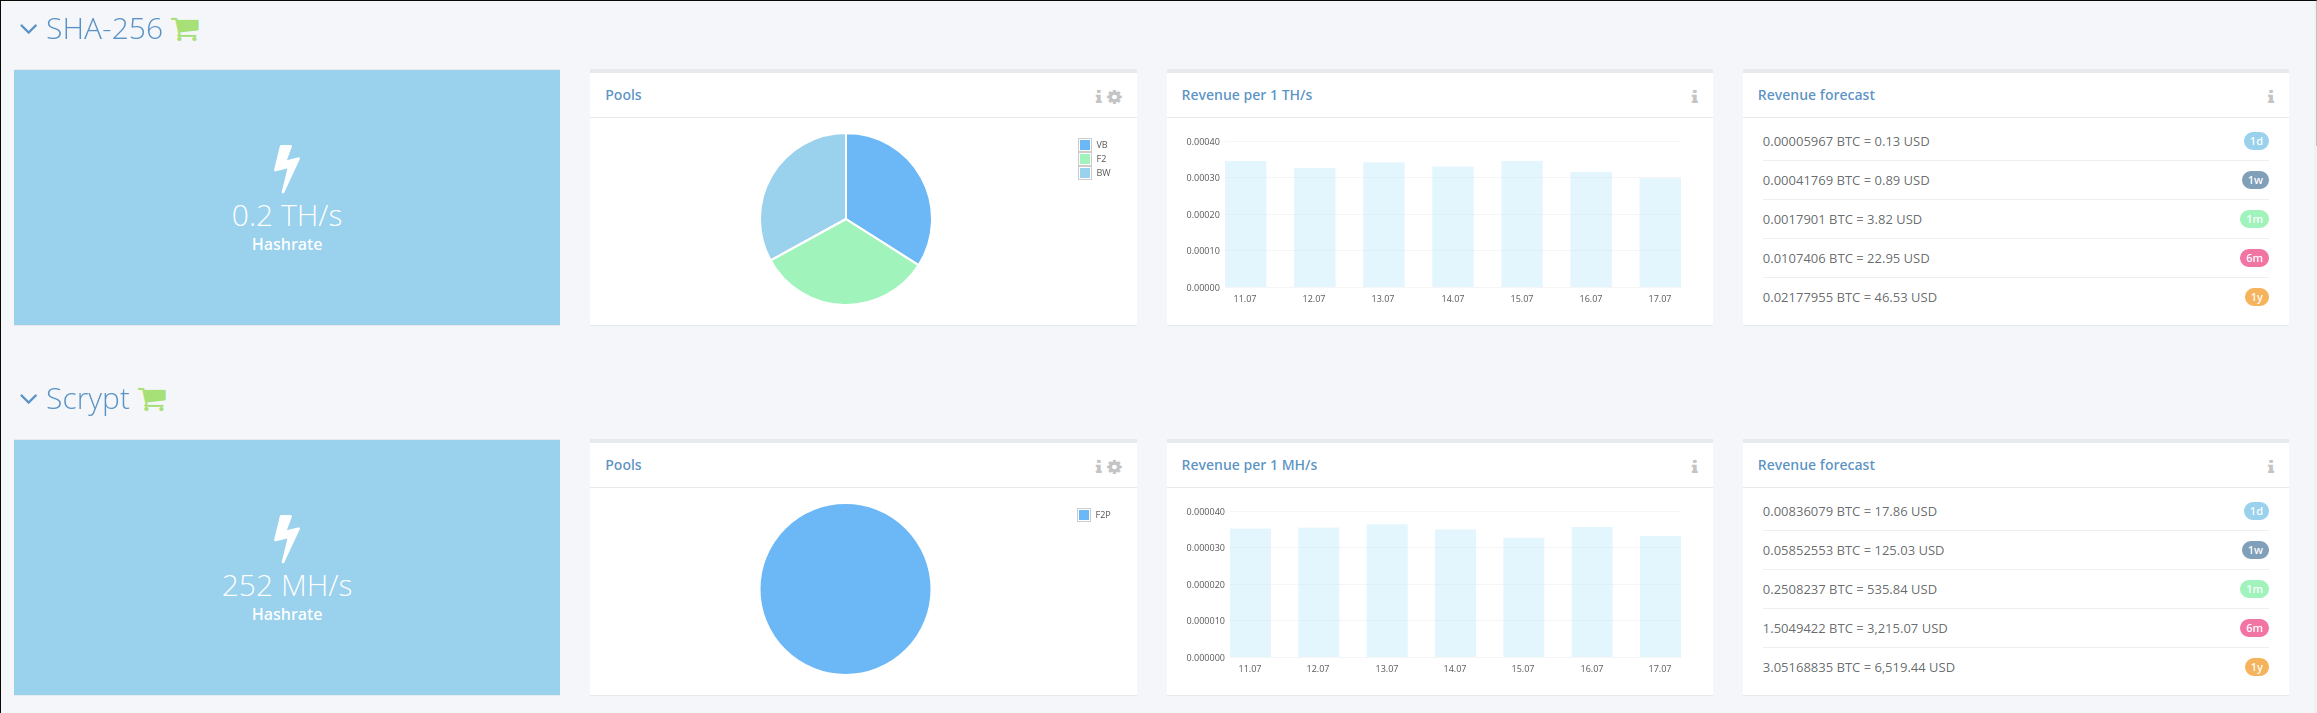Click the 17.07 bar in TH/s revenue chart
The image size is (2317, 713).
click(1660, 232)
